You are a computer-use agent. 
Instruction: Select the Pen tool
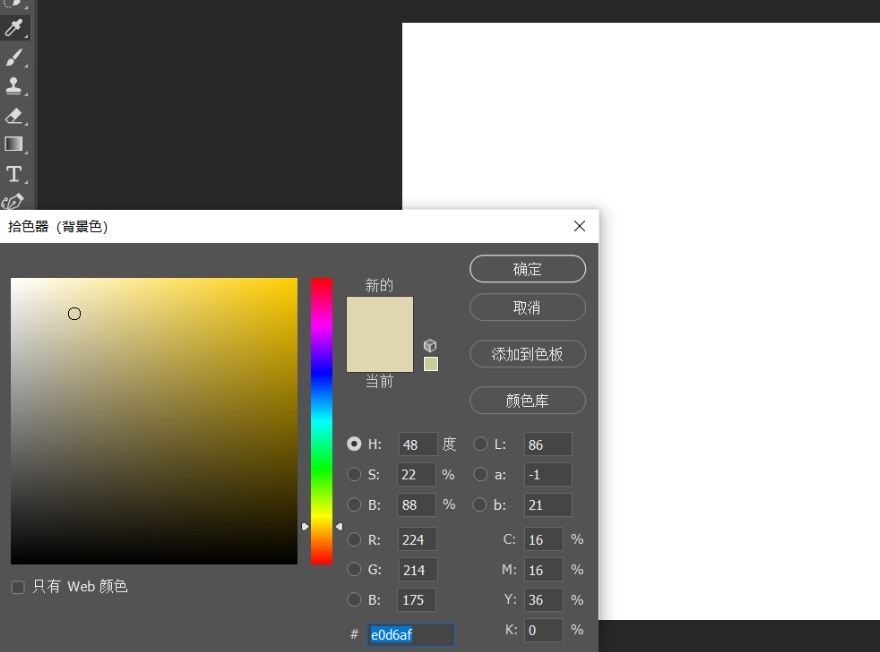click(14, 199)
